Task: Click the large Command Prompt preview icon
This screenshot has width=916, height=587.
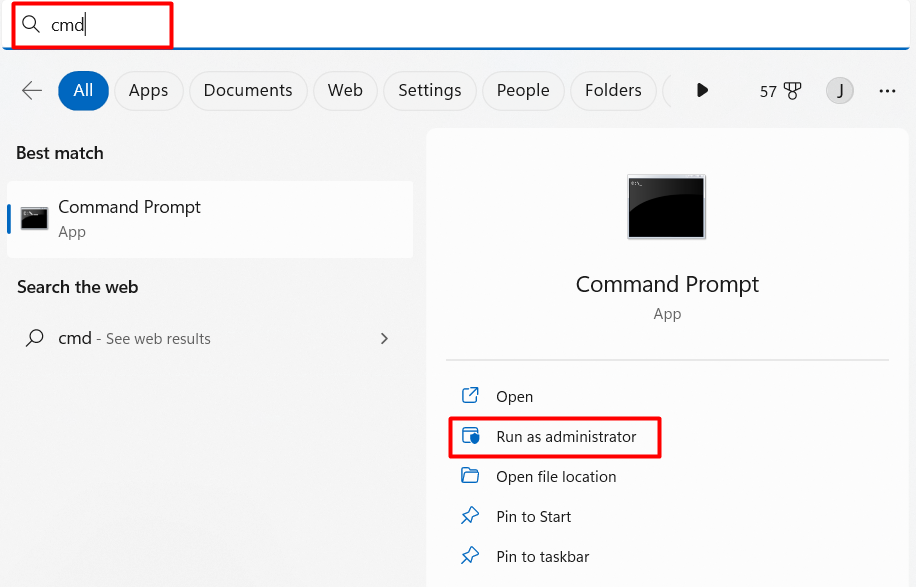Action: pos(667,207)
